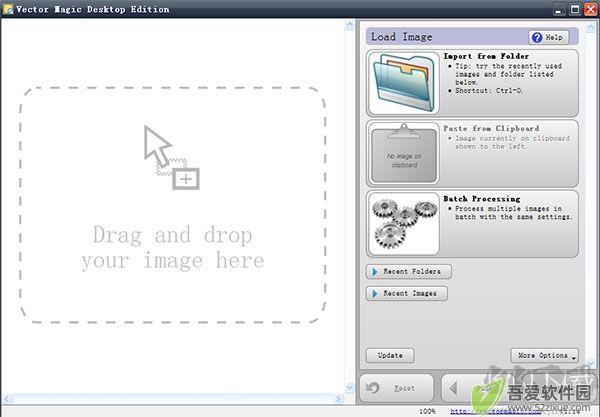Viewport: 600px width, 417px height.
Task: Open the Help button
Action: pos(549,37)
